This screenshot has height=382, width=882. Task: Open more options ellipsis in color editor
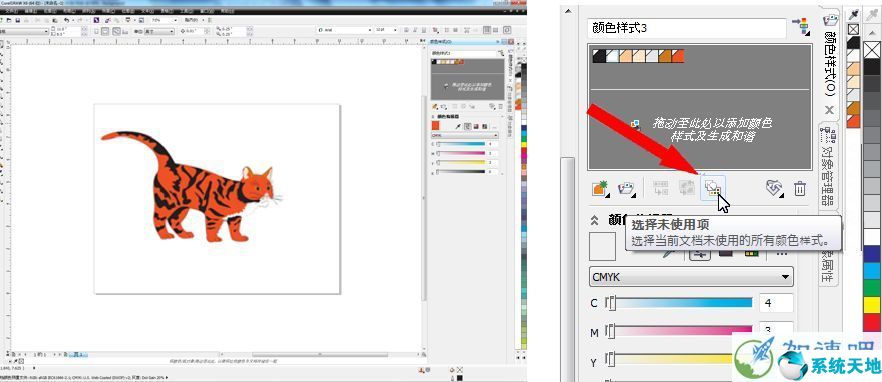click(x=781, y=254)
